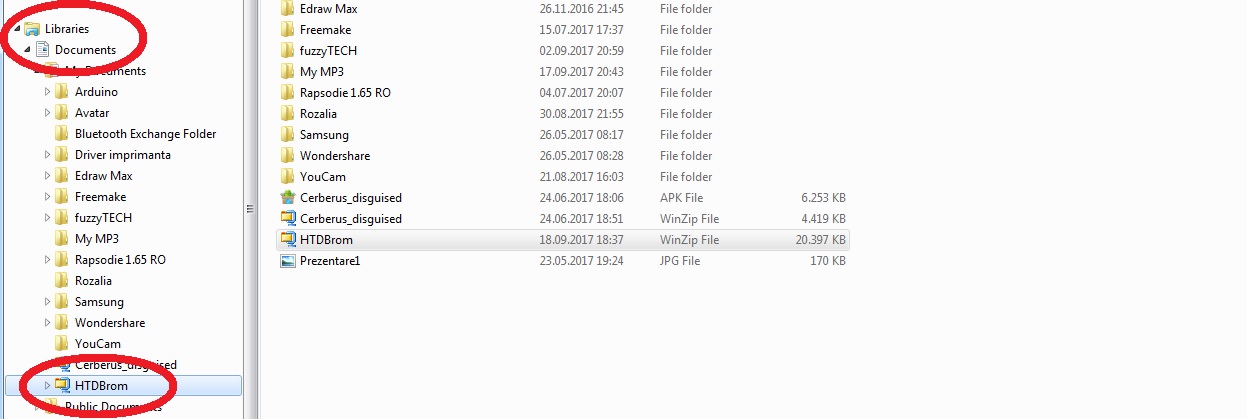1247x419 pixels.
Task: Expand the HTDBrom archive node
Action: pos(47,386)
